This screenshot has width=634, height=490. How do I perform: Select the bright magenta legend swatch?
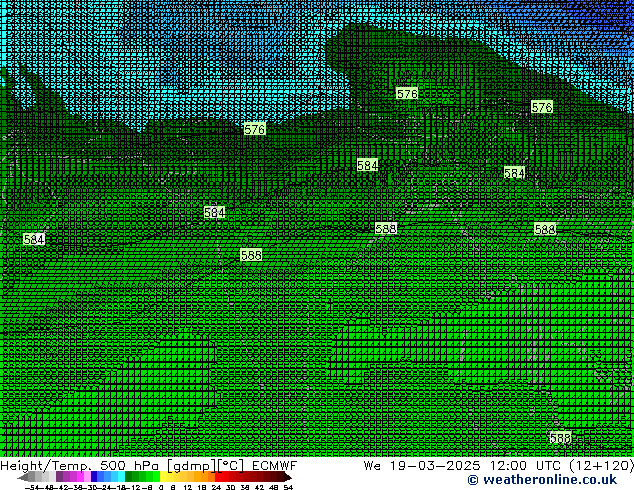pos(80,476)
